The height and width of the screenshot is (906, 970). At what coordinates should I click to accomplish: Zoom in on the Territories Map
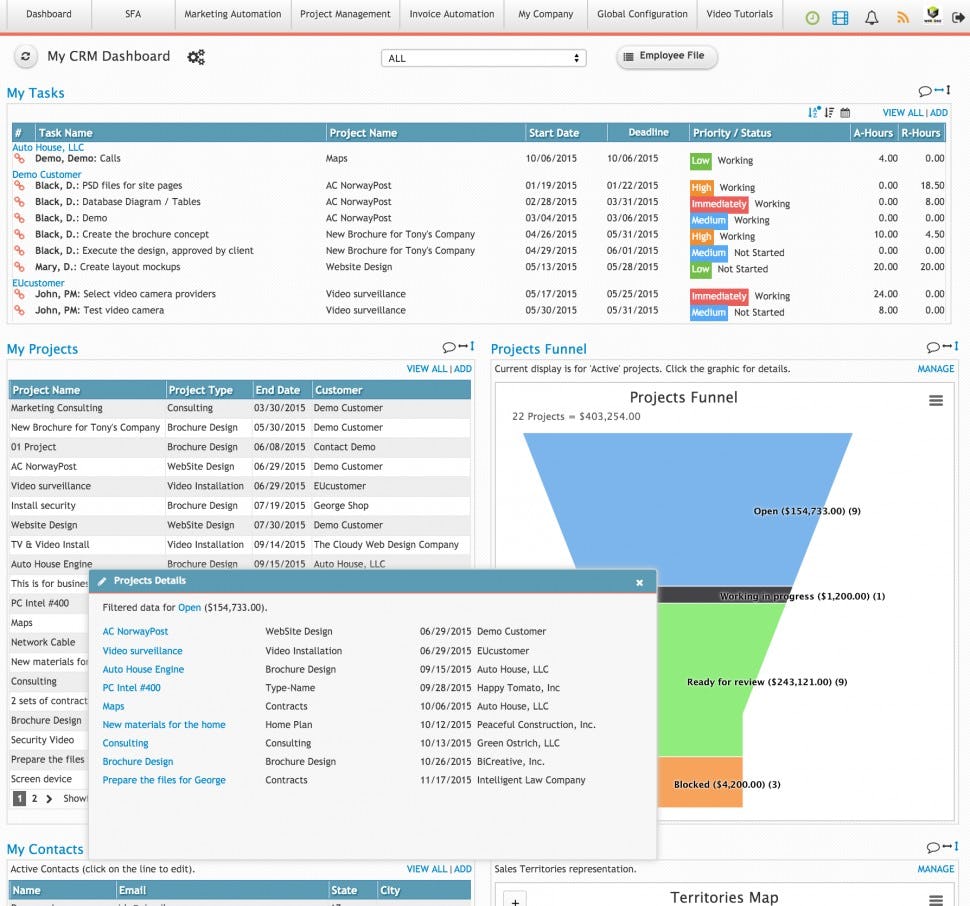tap(514, 901)
